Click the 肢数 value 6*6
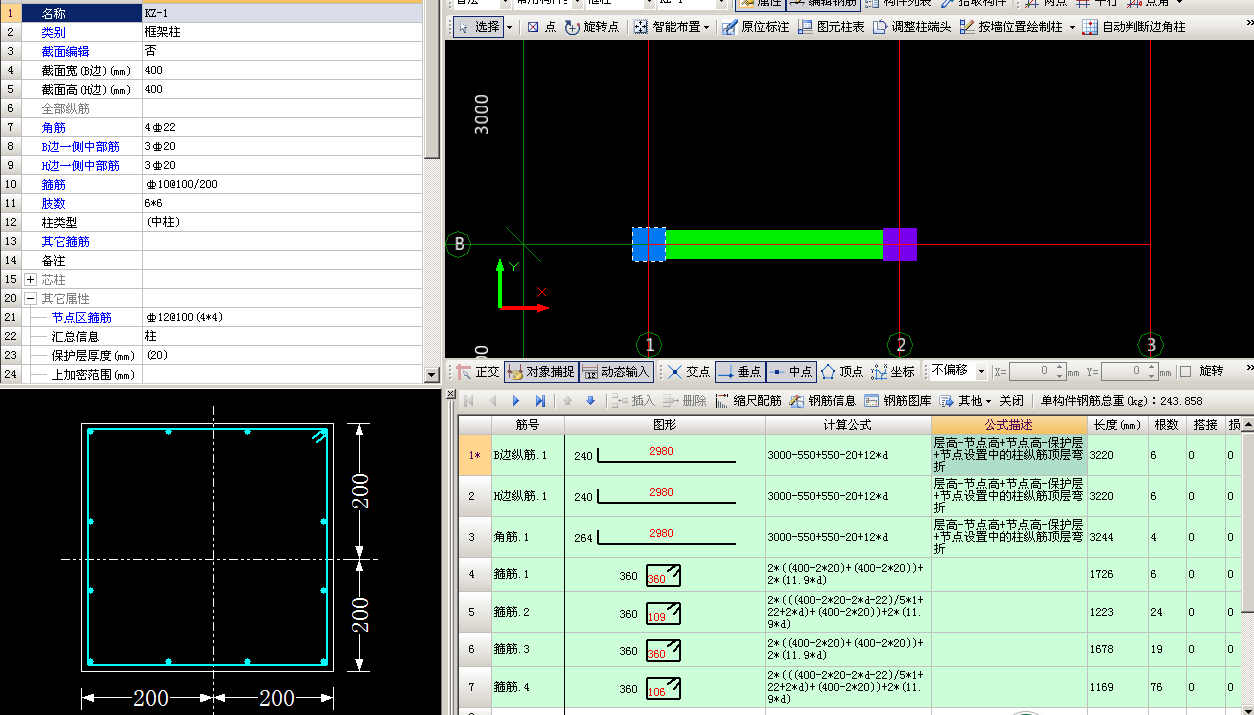 click(281, 203)
